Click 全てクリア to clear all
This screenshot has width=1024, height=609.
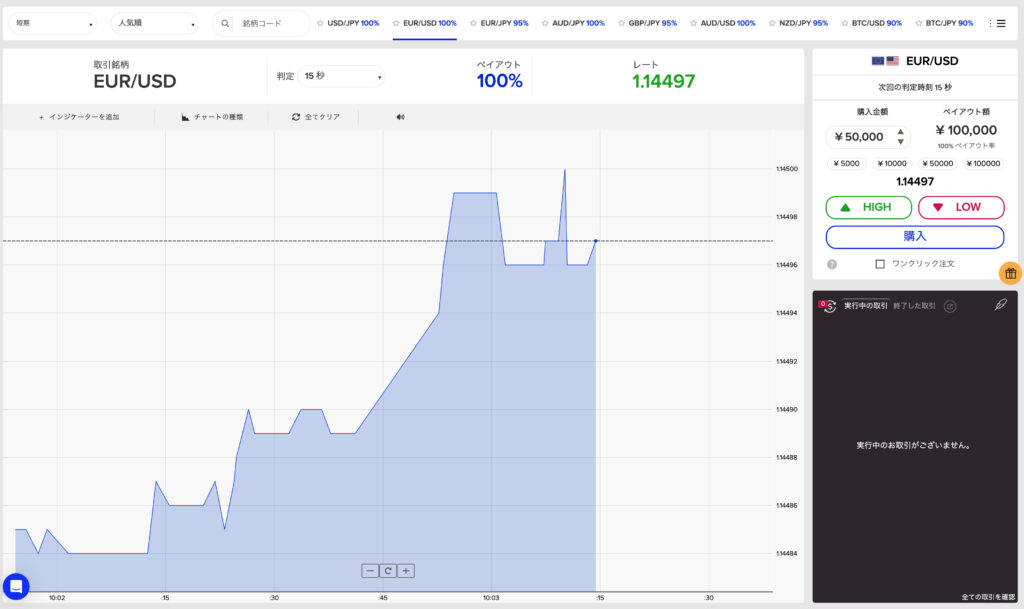(x=316, y=117)
